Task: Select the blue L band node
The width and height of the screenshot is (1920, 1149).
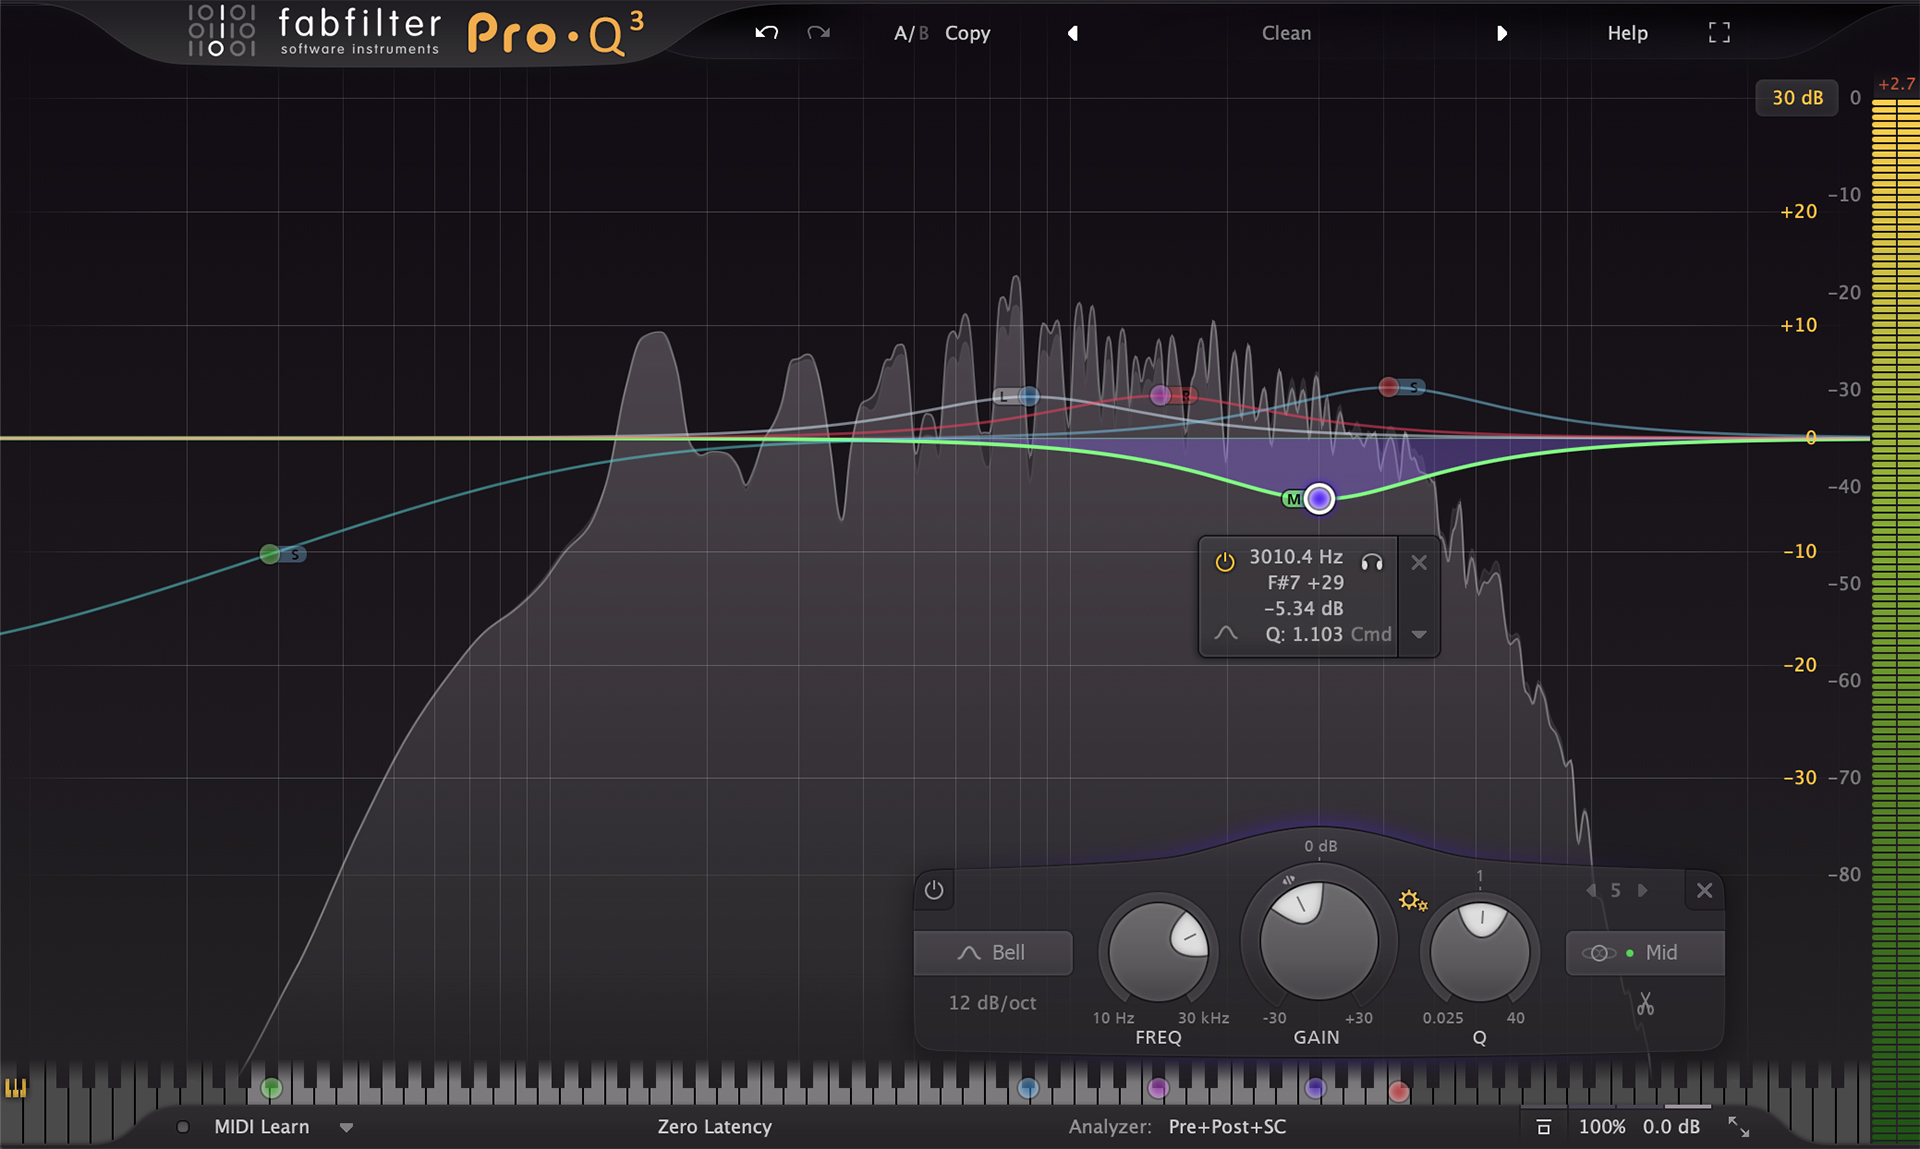Action: click(x=1029, y=397)
